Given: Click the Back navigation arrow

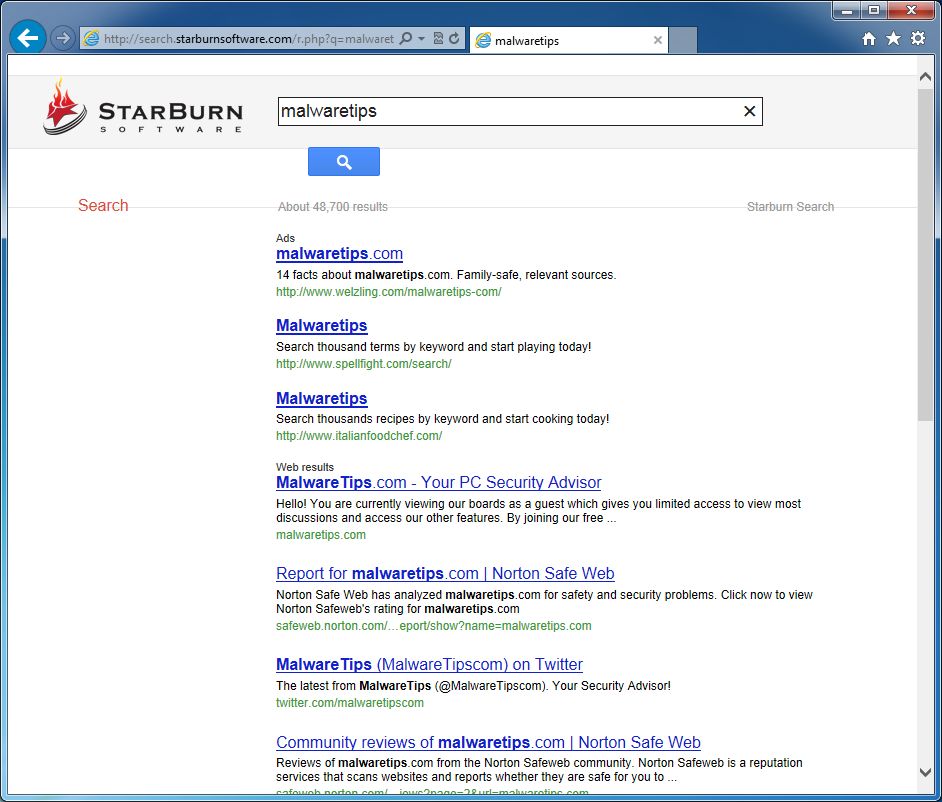Looking at the screenshot, I should point(26,37).
